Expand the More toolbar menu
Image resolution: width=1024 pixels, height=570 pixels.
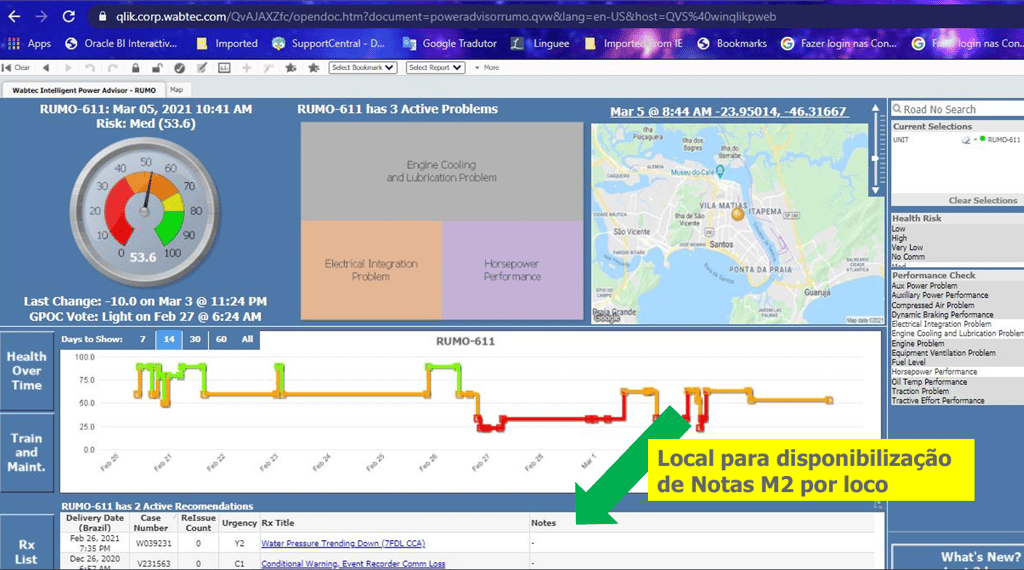487,67
